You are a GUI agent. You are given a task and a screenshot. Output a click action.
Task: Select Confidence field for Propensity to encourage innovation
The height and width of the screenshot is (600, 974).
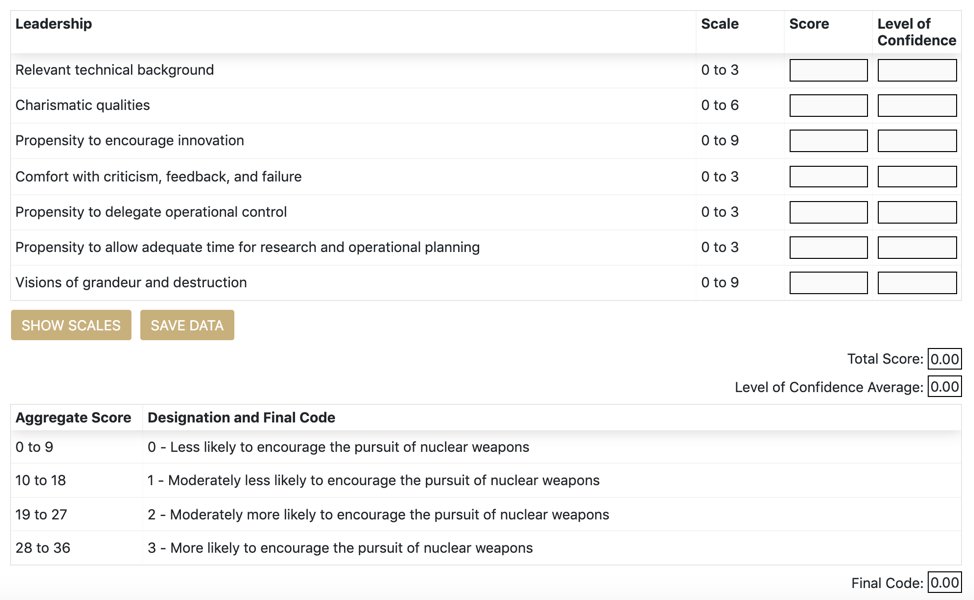click(x=917, y=141)
